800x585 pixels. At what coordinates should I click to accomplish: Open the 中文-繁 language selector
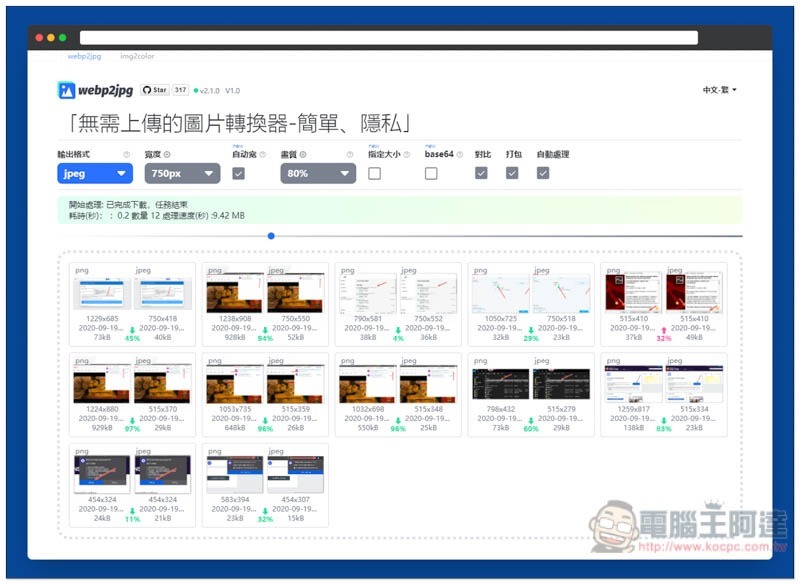pyautogui.click(x=719, y=90)
